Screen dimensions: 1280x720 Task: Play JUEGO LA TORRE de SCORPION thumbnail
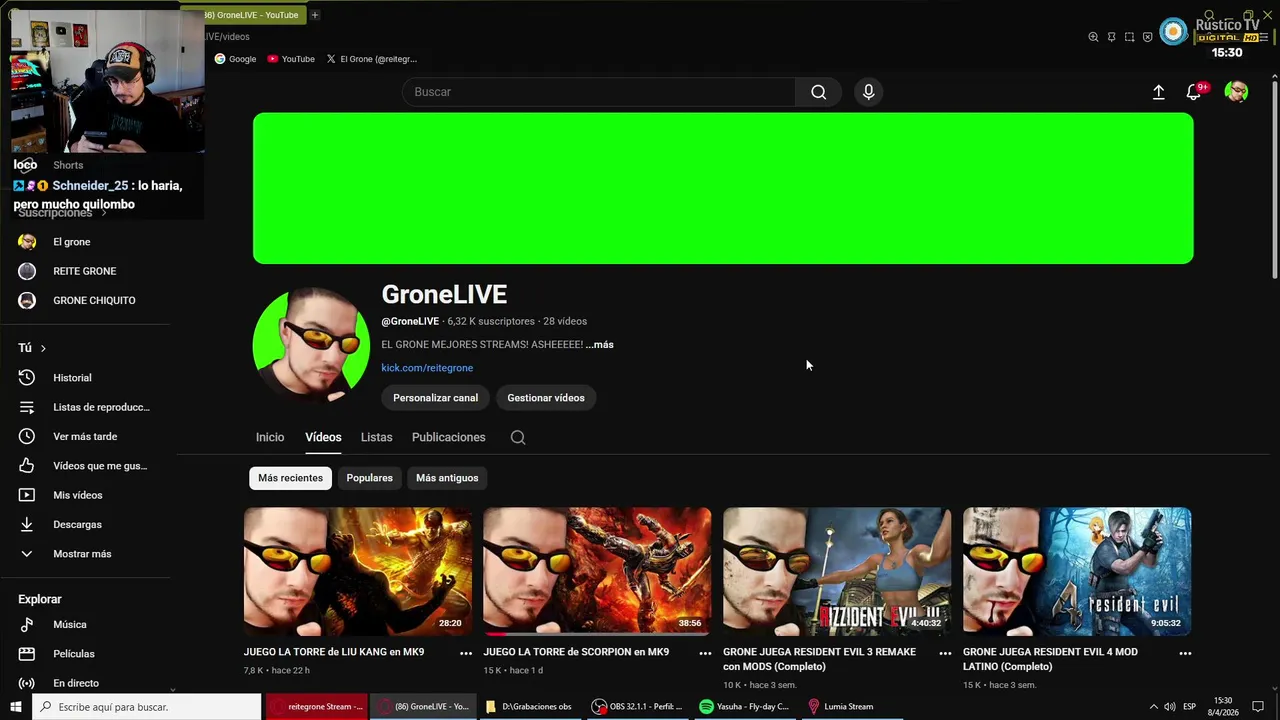click(597, 571)
